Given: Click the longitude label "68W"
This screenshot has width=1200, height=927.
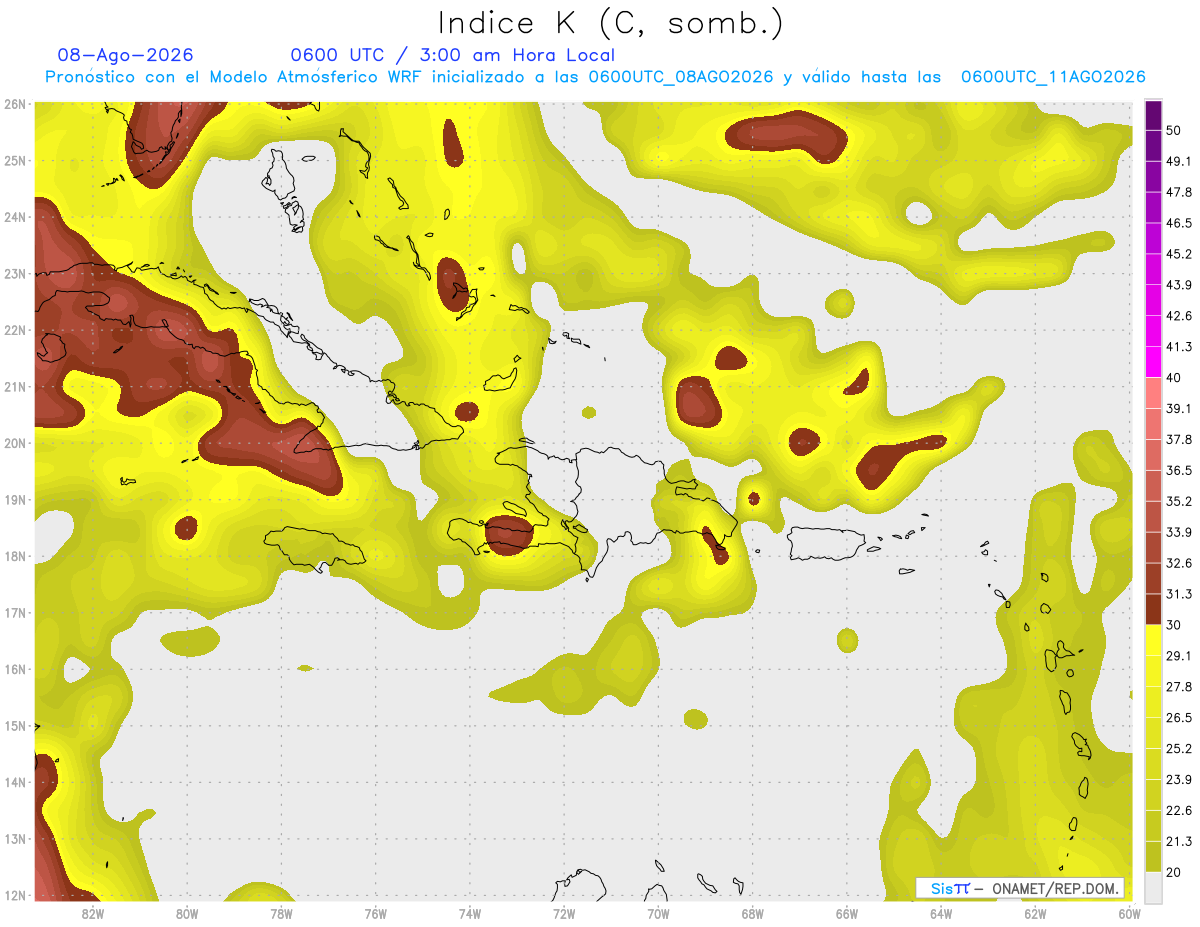Looking at the screenshot, I should [753, 913].
